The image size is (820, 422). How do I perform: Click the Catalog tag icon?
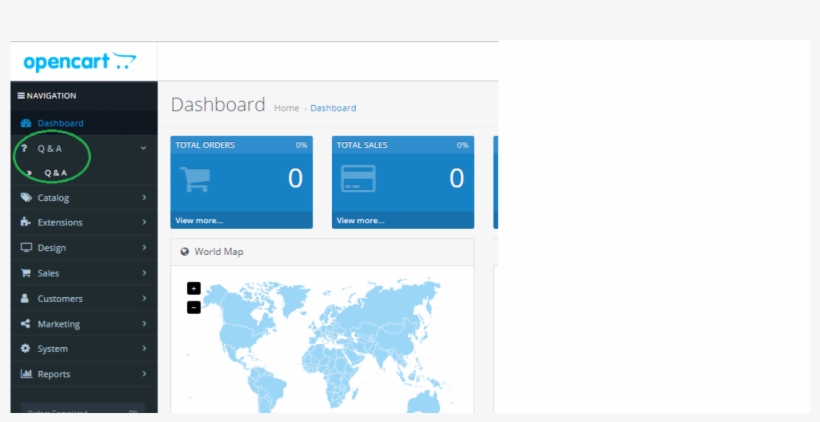26,198
